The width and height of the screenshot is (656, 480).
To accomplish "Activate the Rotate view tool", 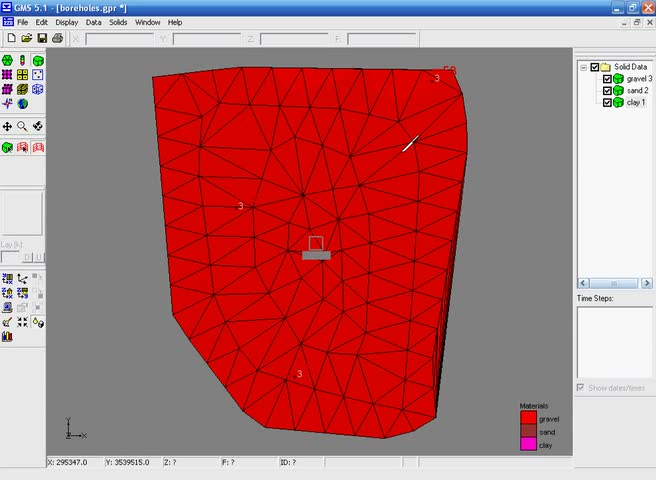I will [38, 126].
